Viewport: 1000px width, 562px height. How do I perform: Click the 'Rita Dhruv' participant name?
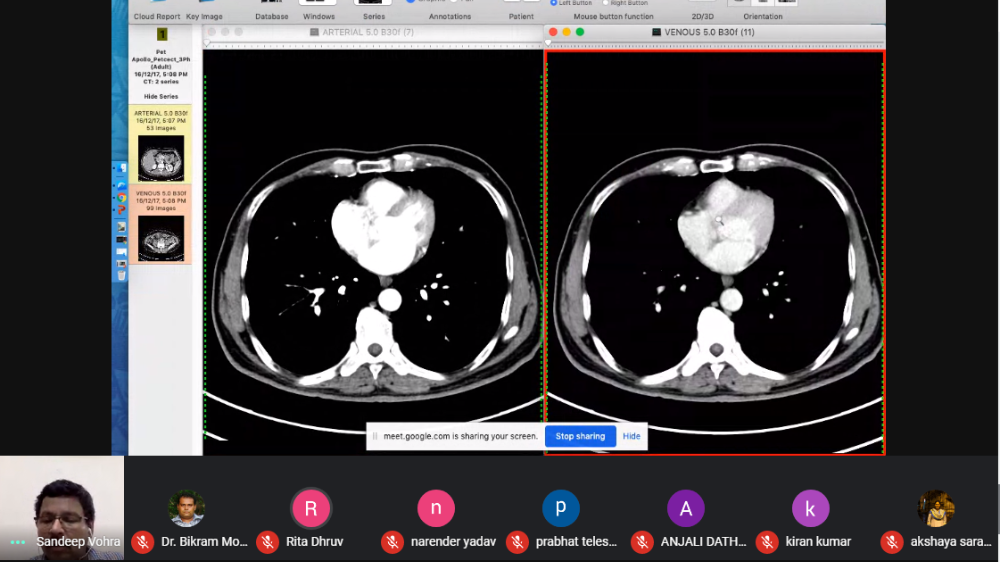[314, 542]
